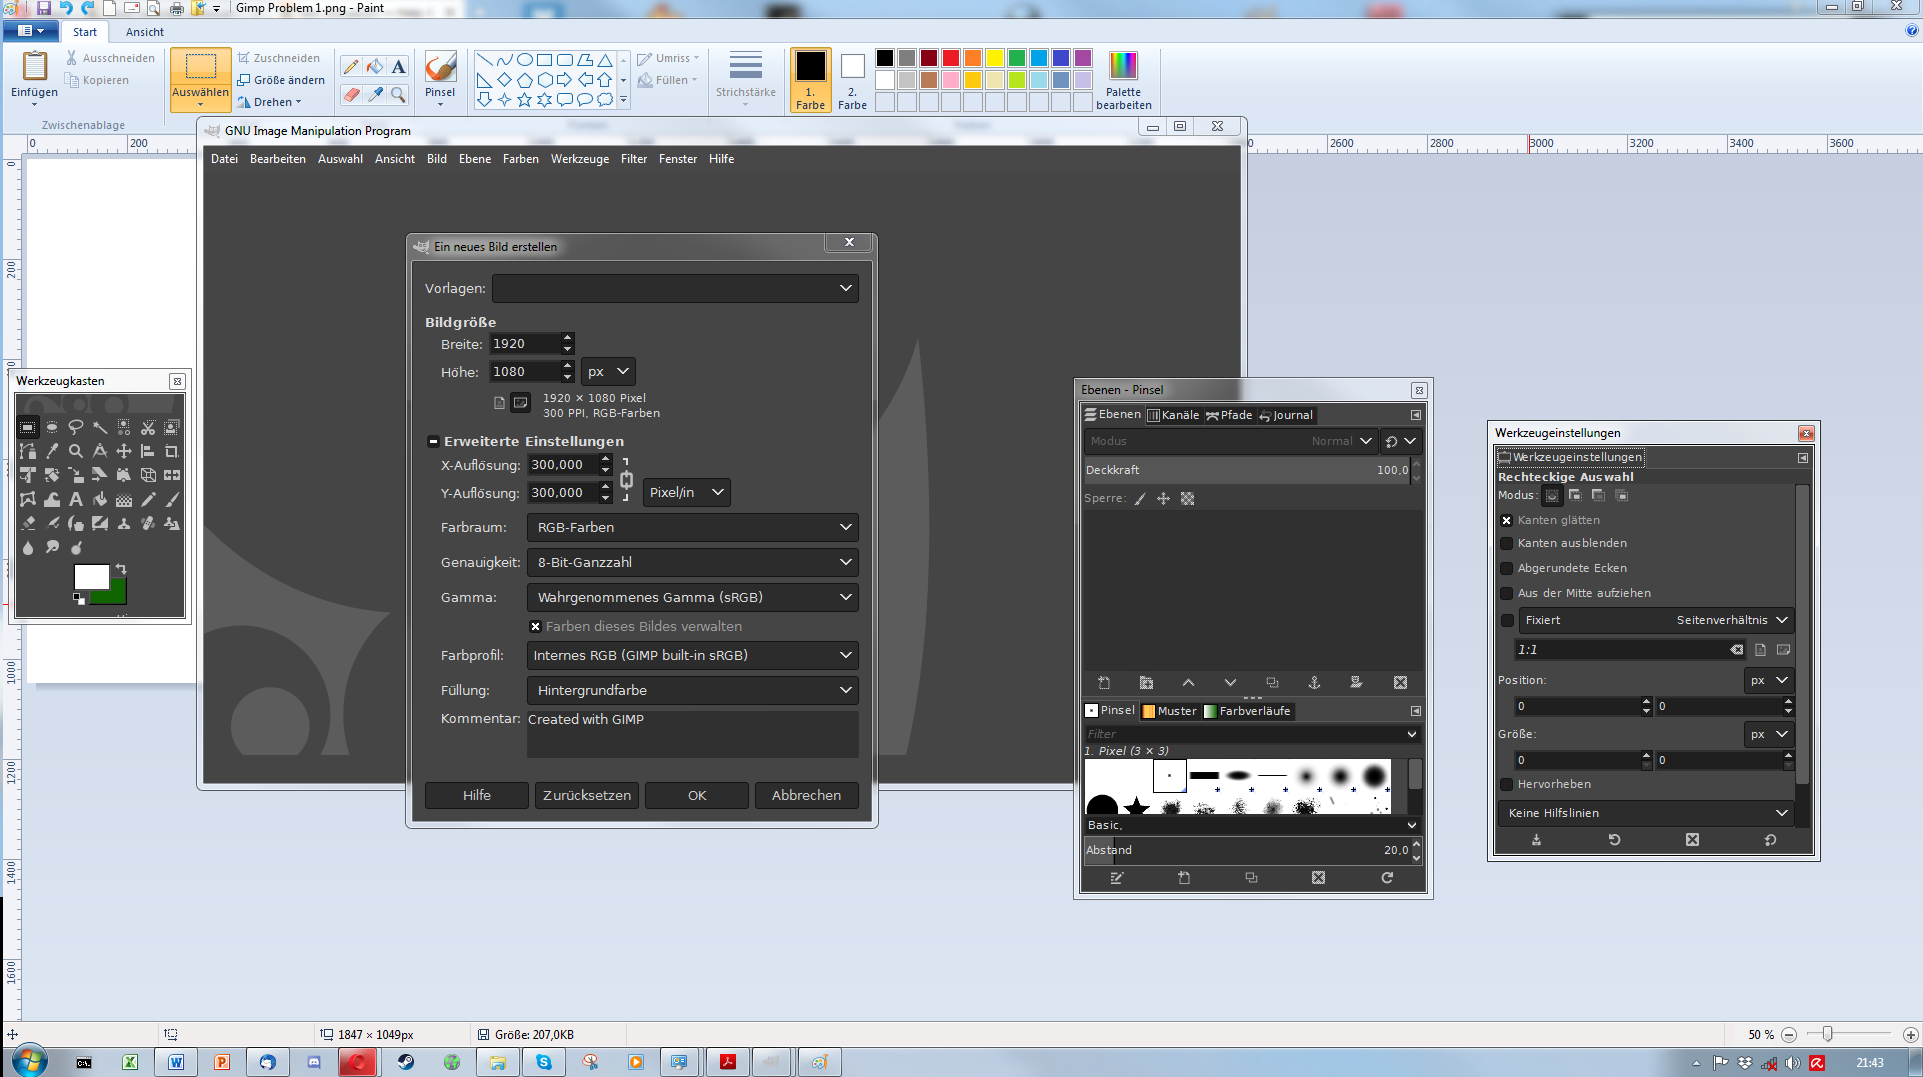Viewport: 1923px width, 1077px height.
Task: Toggle 'Farben dieses Bildes verwalten' checkbox
Action: [535, 627]
